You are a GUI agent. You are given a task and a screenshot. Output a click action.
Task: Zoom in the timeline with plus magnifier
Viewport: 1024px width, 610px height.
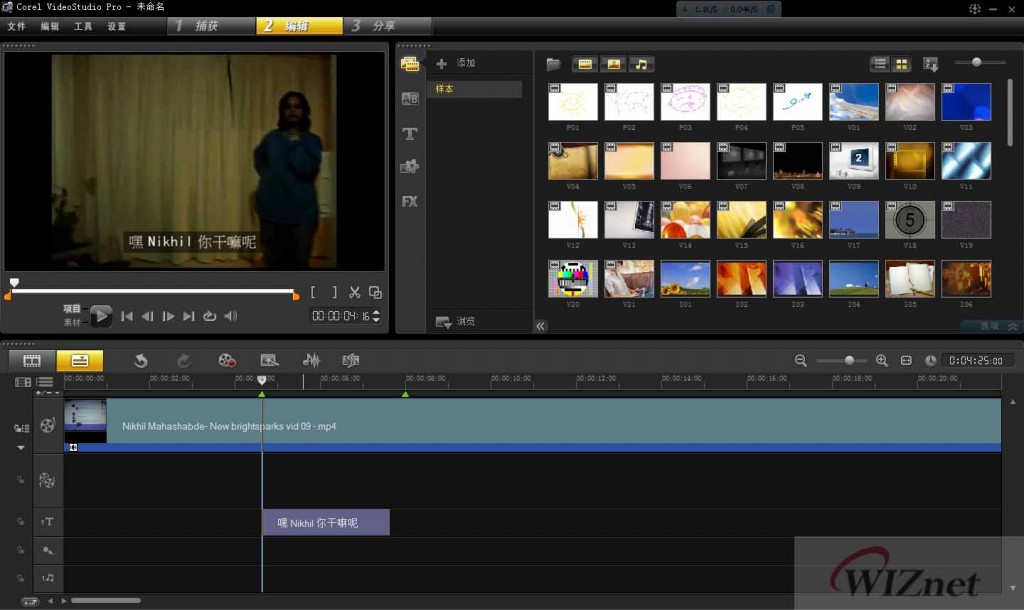(x=881, y=360)
